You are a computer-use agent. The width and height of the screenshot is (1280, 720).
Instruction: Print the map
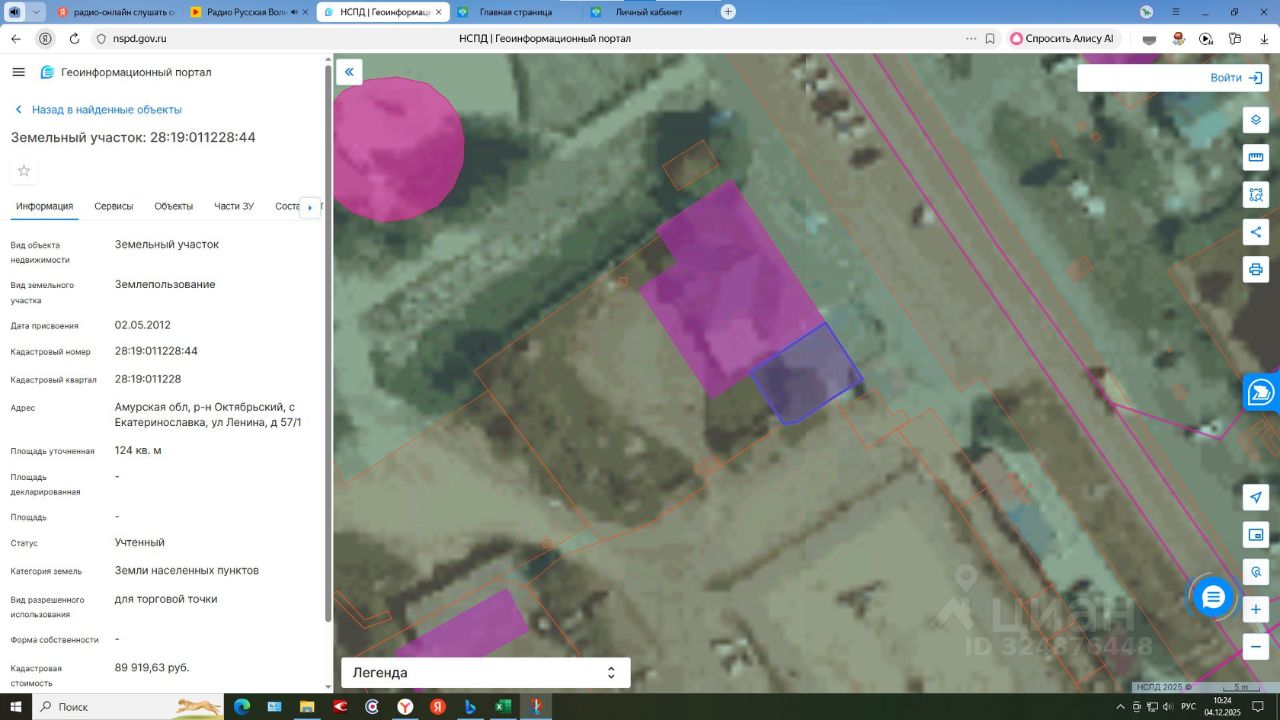click(1256, 269)
